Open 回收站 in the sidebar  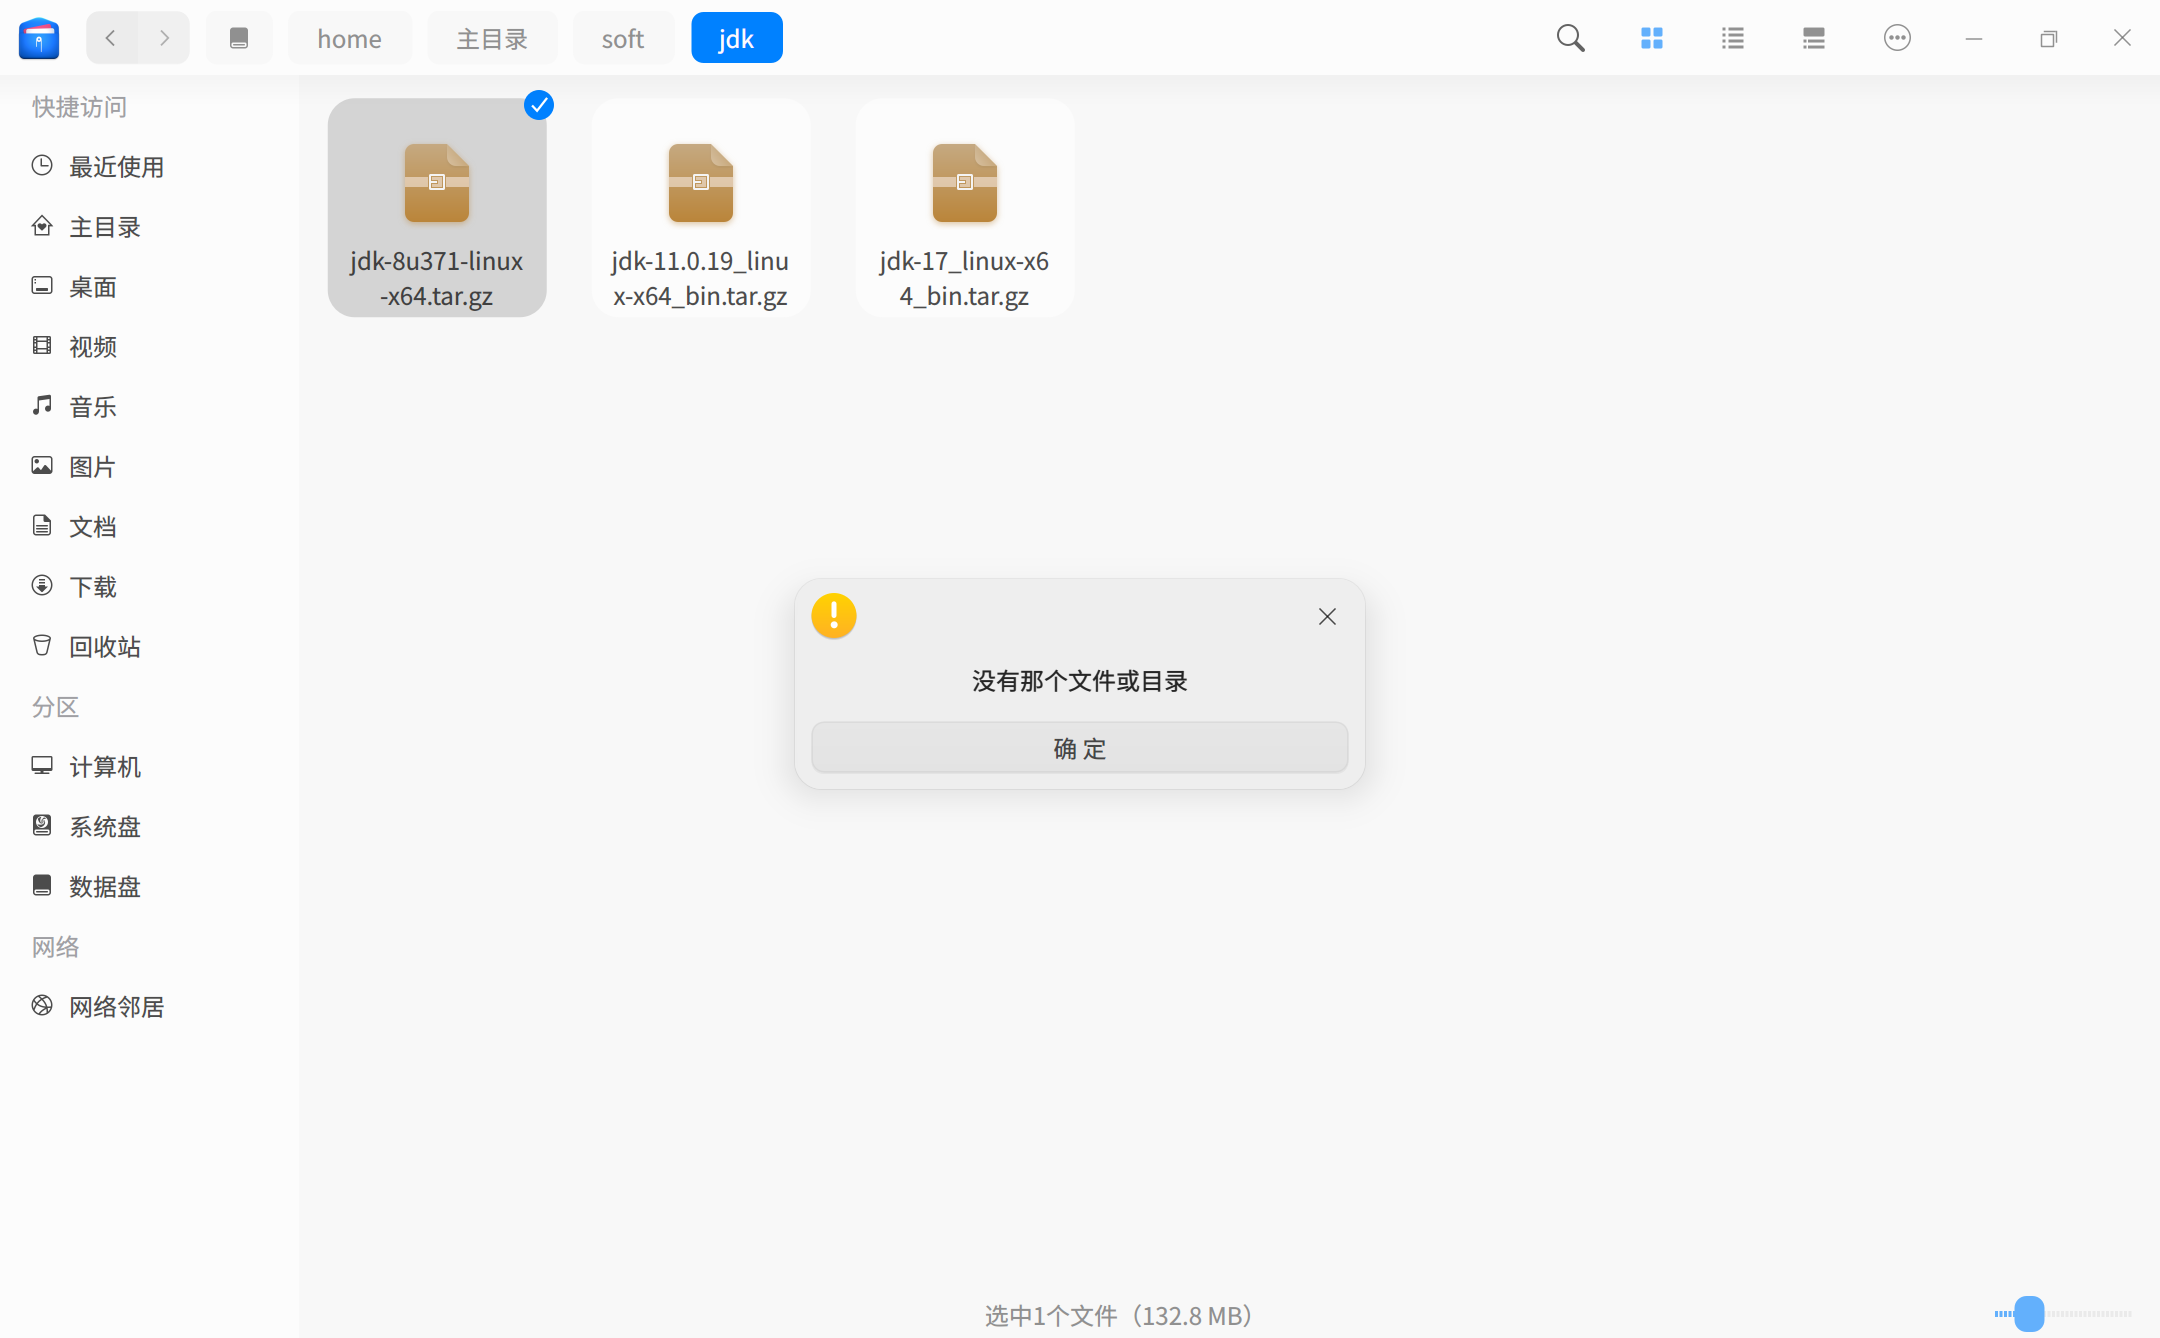click(x=104, y=647)
